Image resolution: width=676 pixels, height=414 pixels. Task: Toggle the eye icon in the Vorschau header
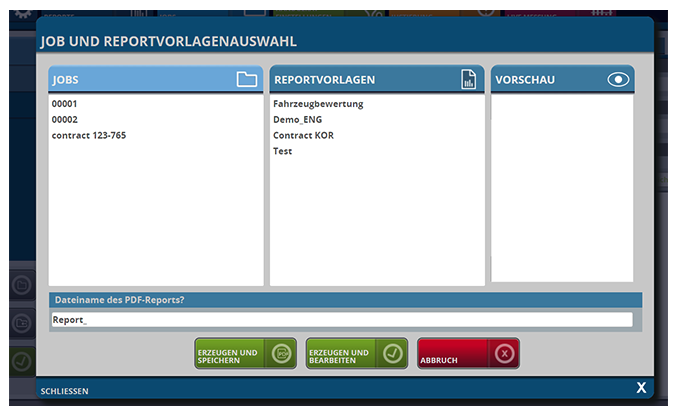(x=618, y=80)
